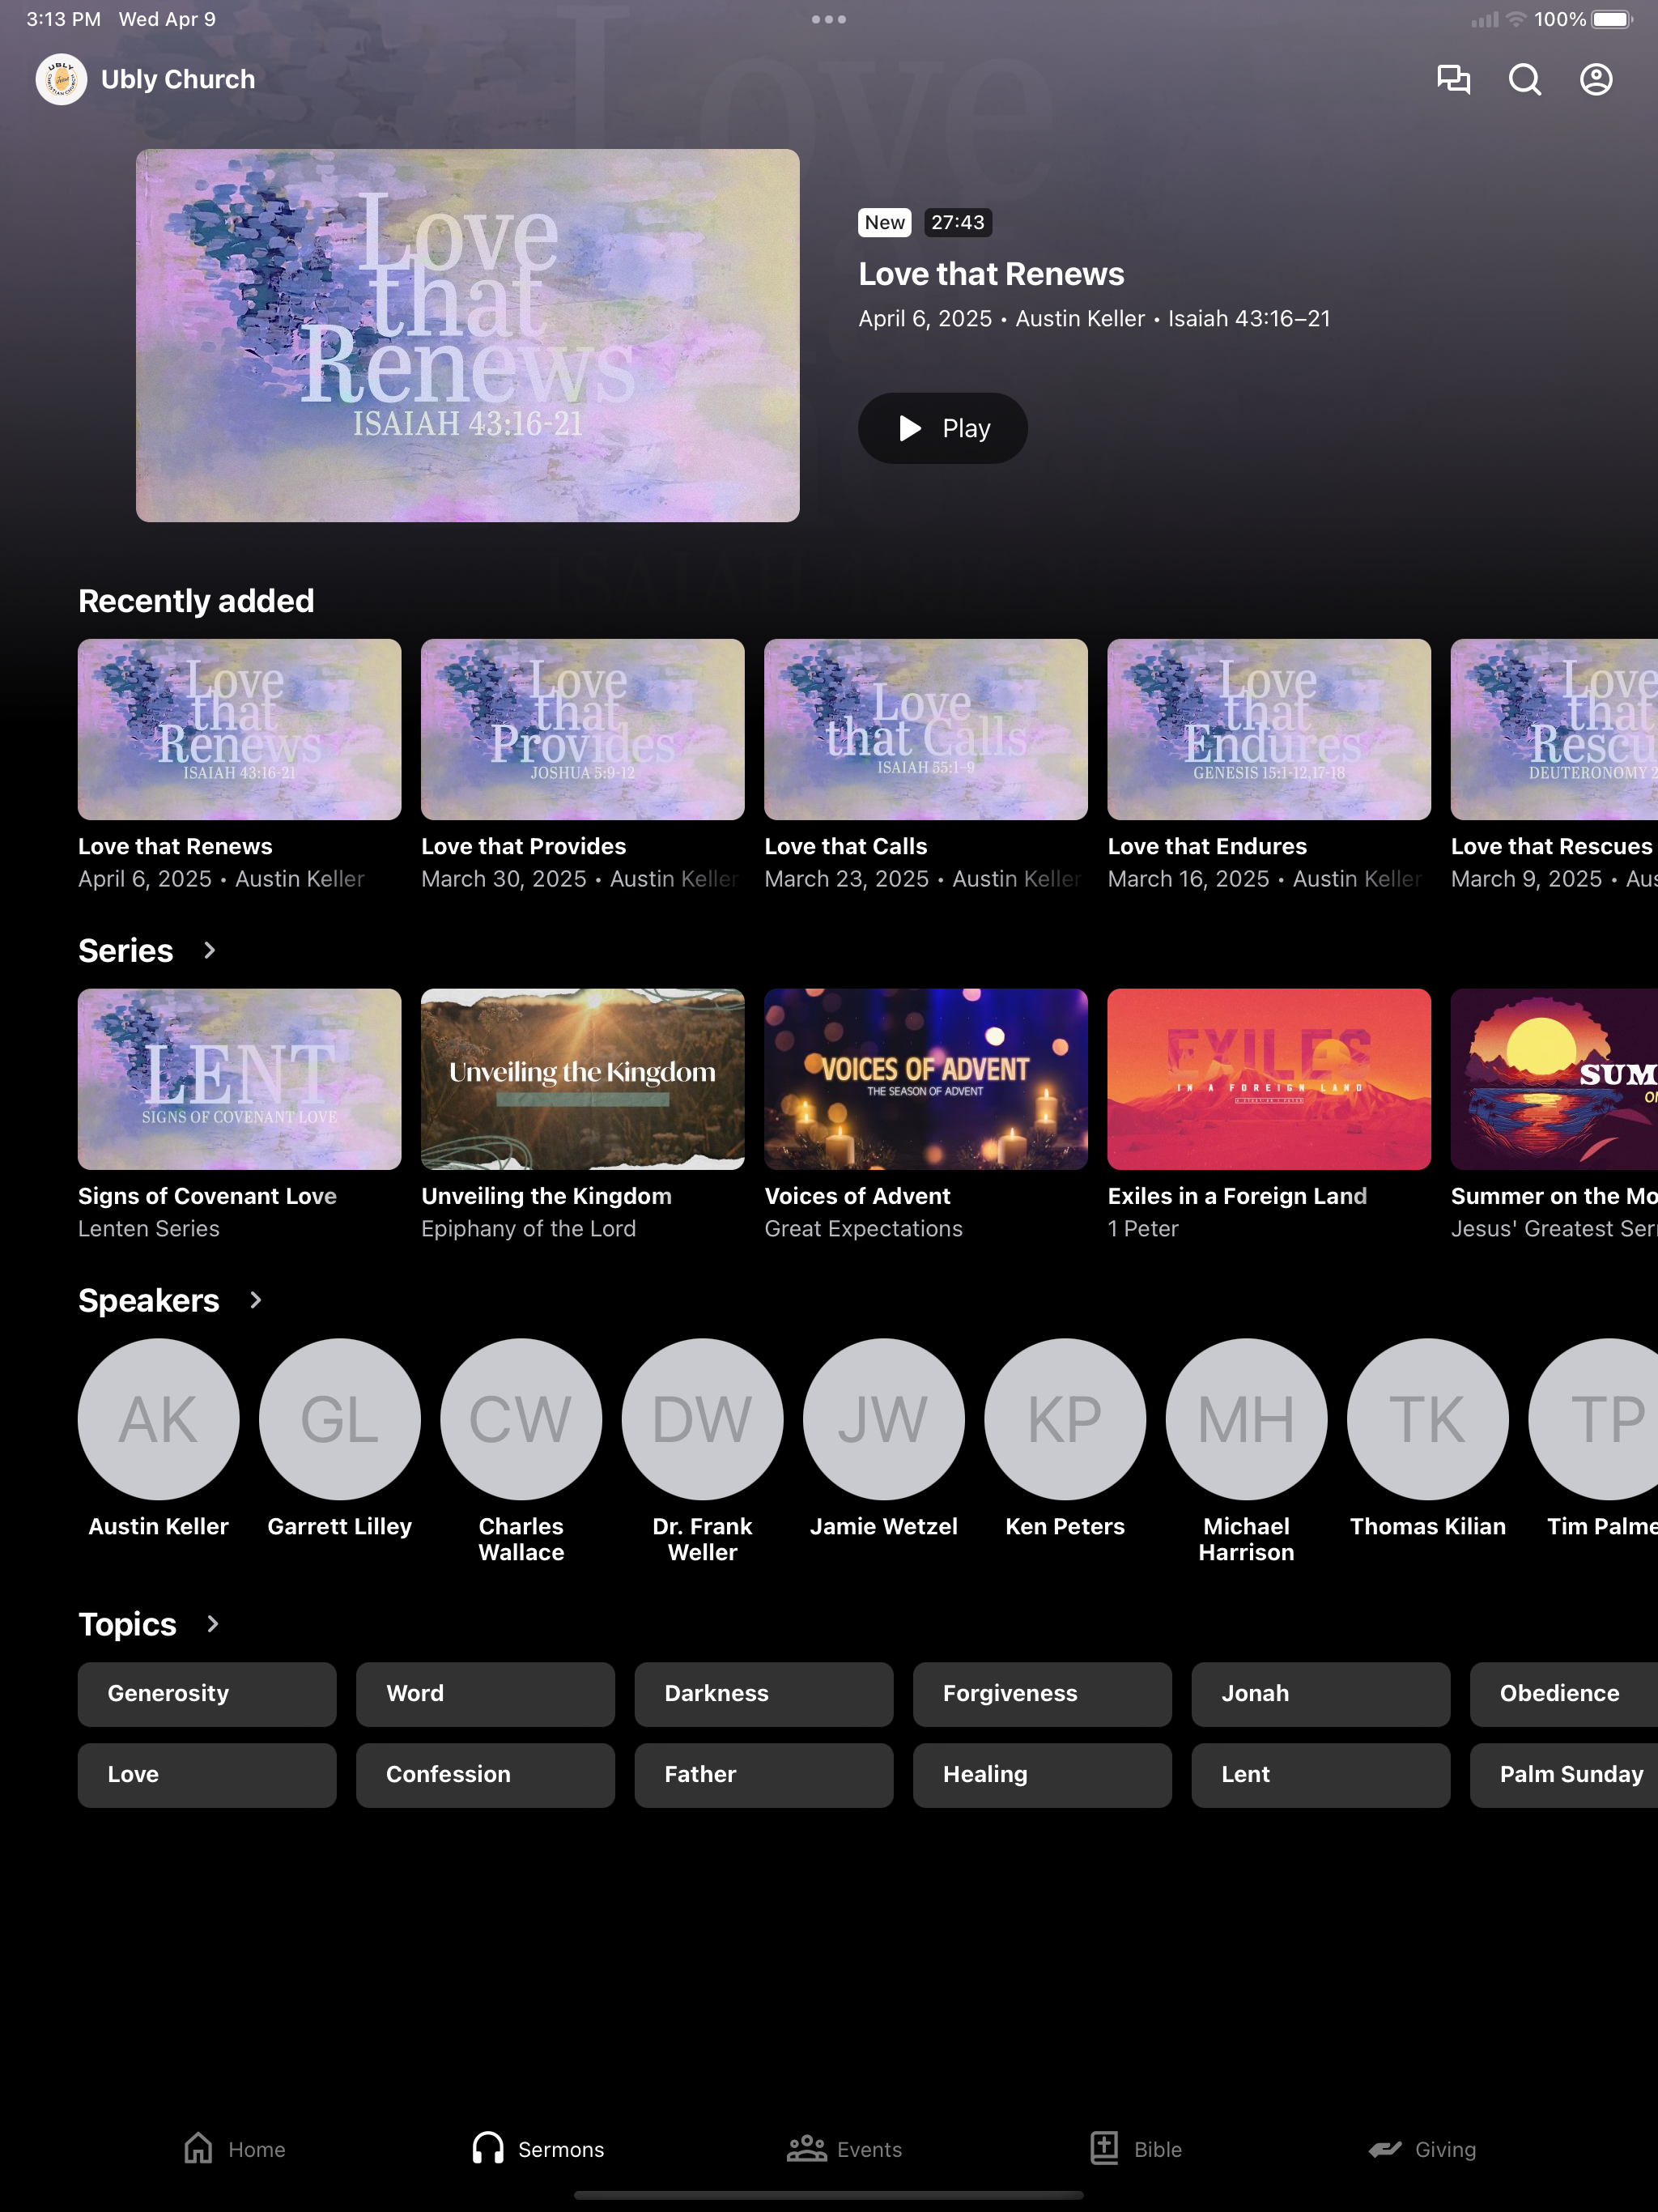Screen dimensions: 1658x2212
Task: Select speaker Jamie Wetzel avatar JW
Action: (x=884, y=1419)
